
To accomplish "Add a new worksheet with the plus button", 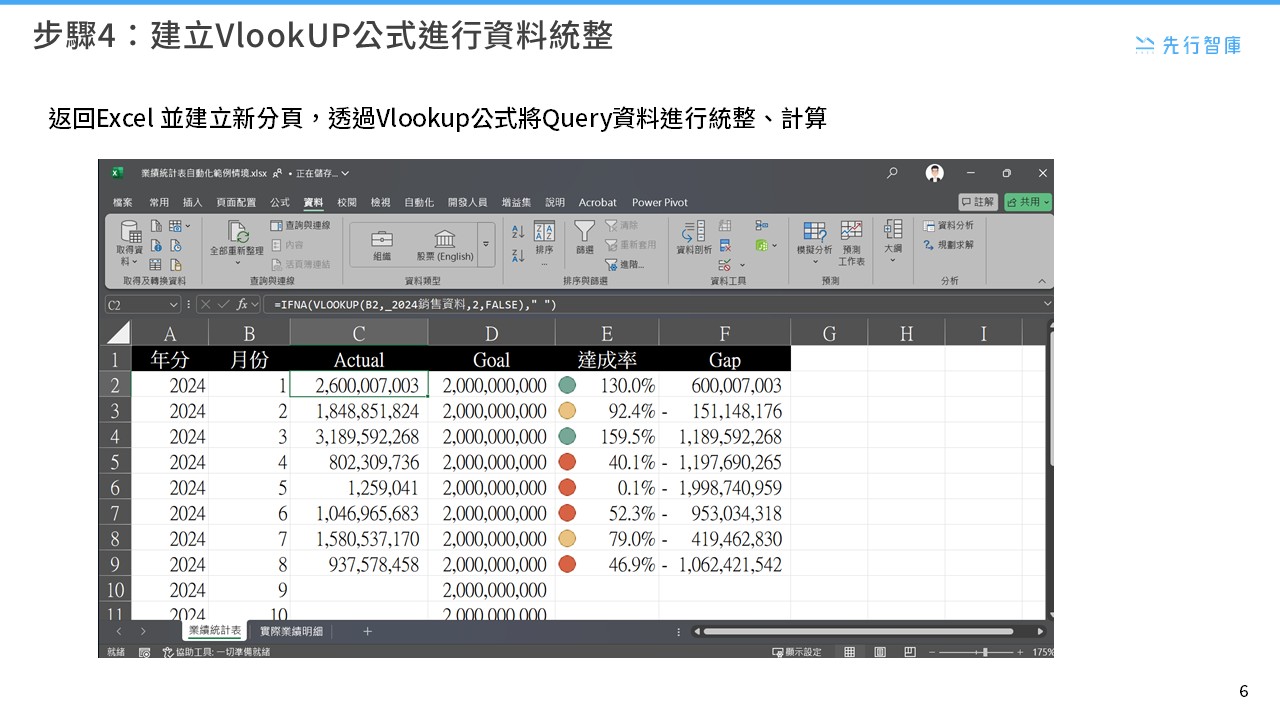I will [x=367, y=631].
